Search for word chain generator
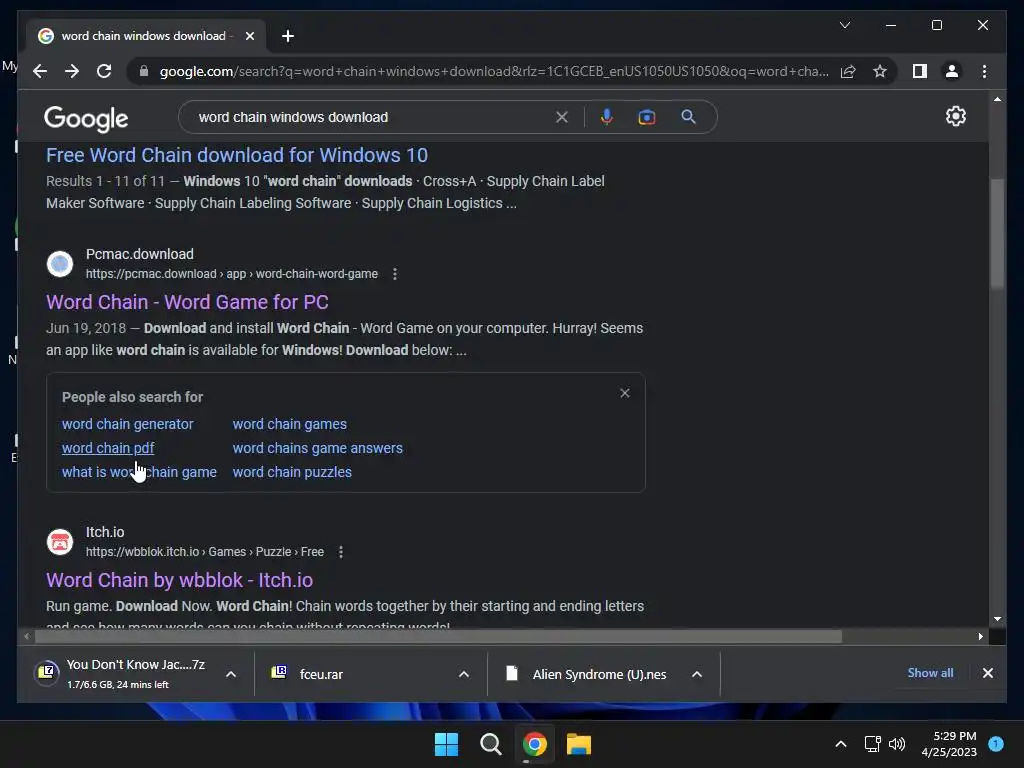This screenshot has width=1024, height=768. point(127,424)
